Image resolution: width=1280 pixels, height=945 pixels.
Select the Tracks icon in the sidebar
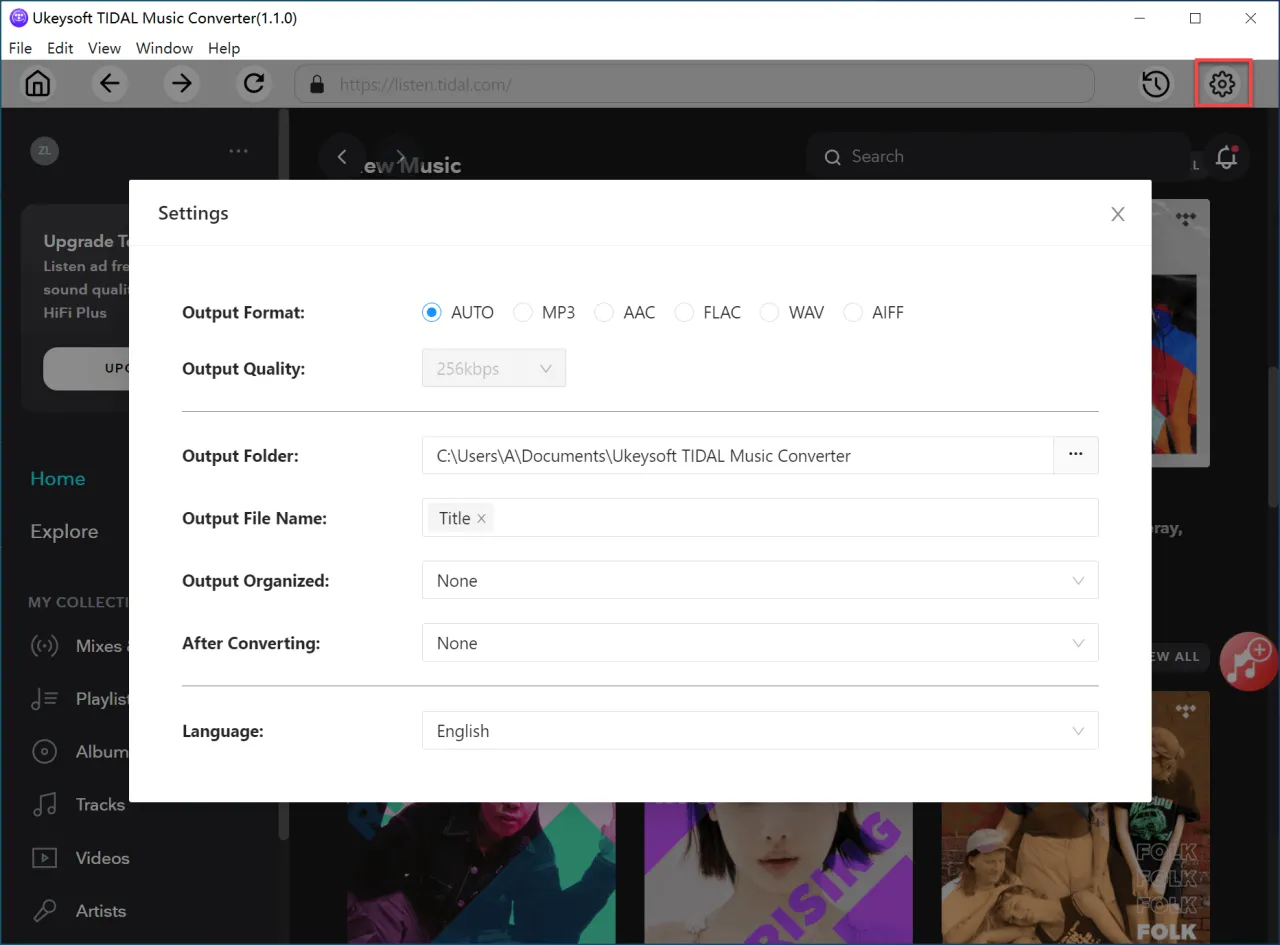pyautogui.click(x=45, y=804)
